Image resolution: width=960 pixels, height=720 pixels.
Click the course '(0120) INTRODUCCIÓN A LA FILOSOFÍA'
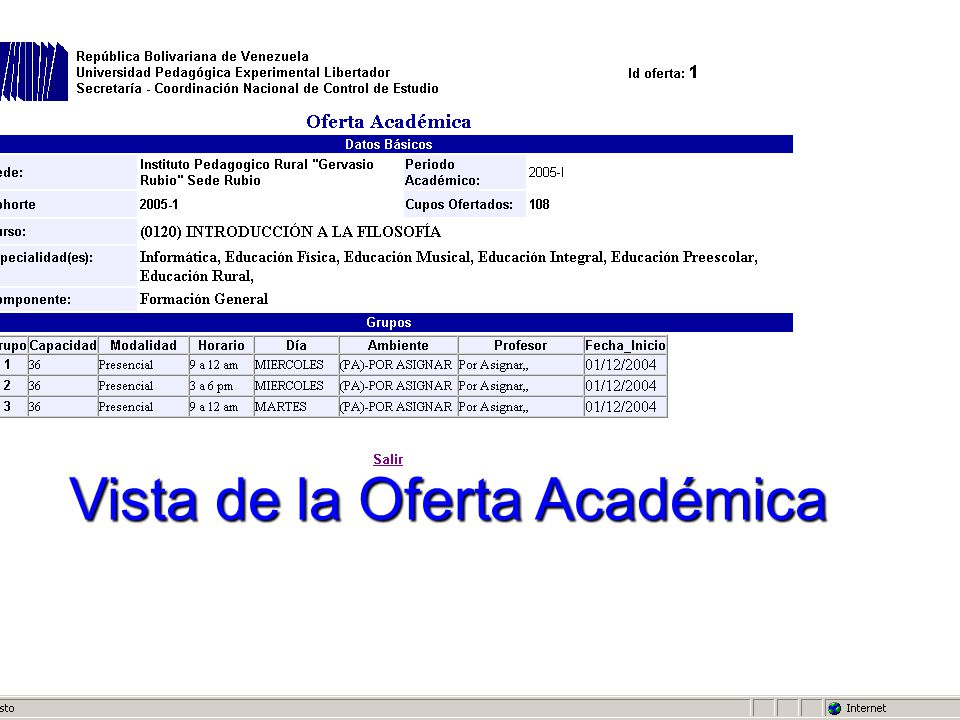(290, 231)
